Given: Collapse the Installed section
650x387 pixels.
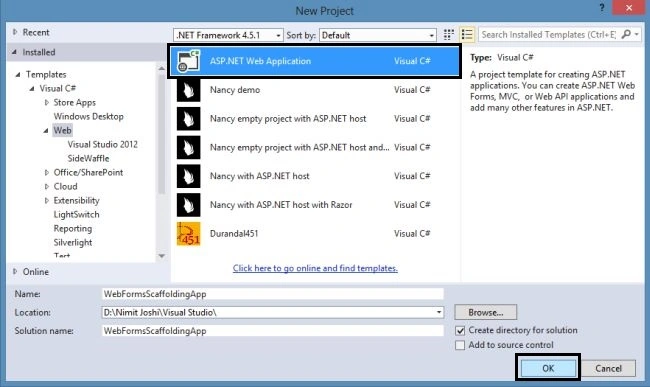Looking at the screenshot, I should tap(15, 52).
